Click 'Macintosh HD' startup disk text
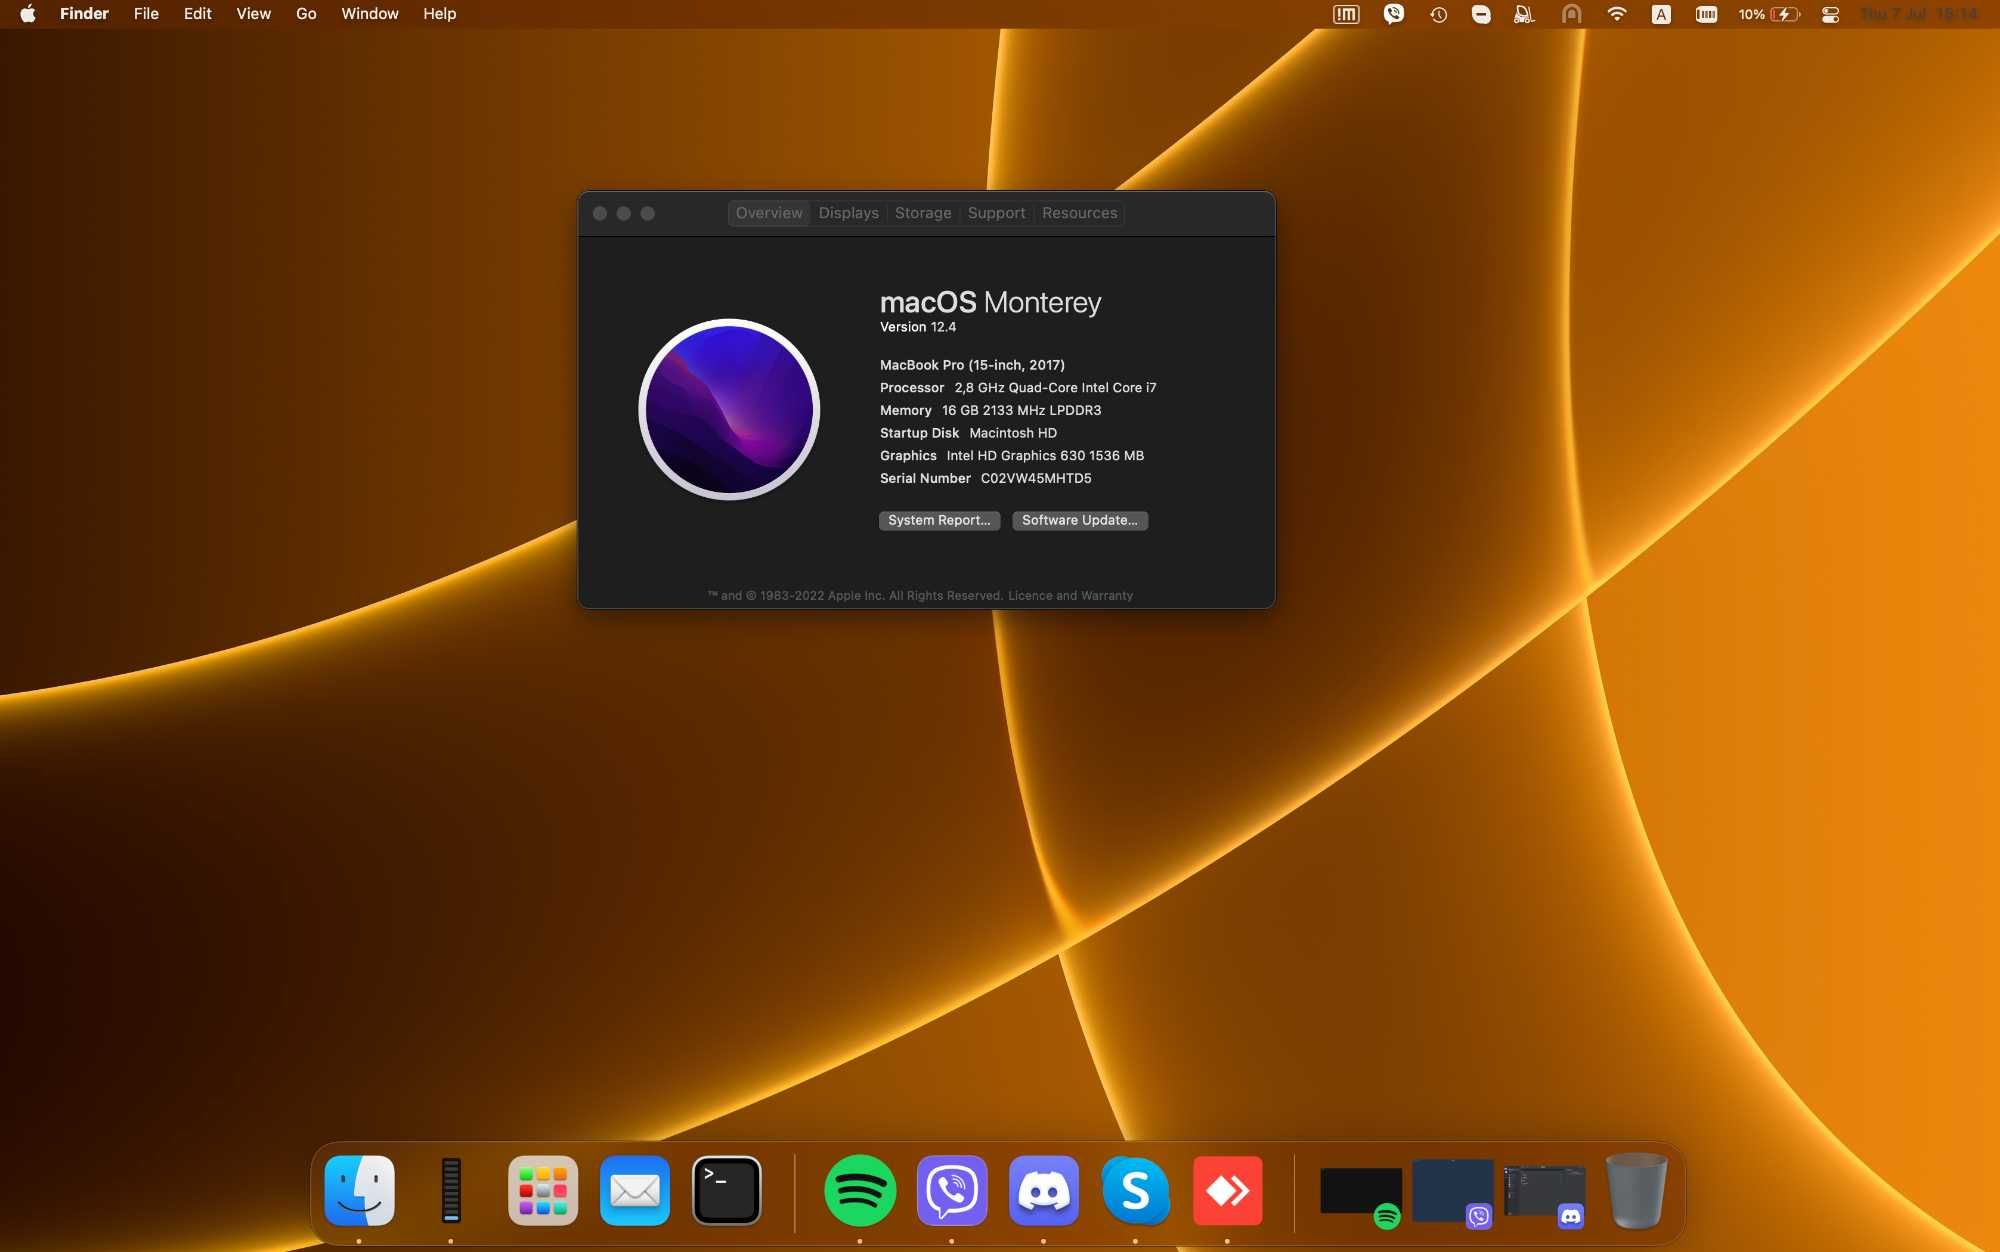2000x1252 pixels. (1013, 433)
